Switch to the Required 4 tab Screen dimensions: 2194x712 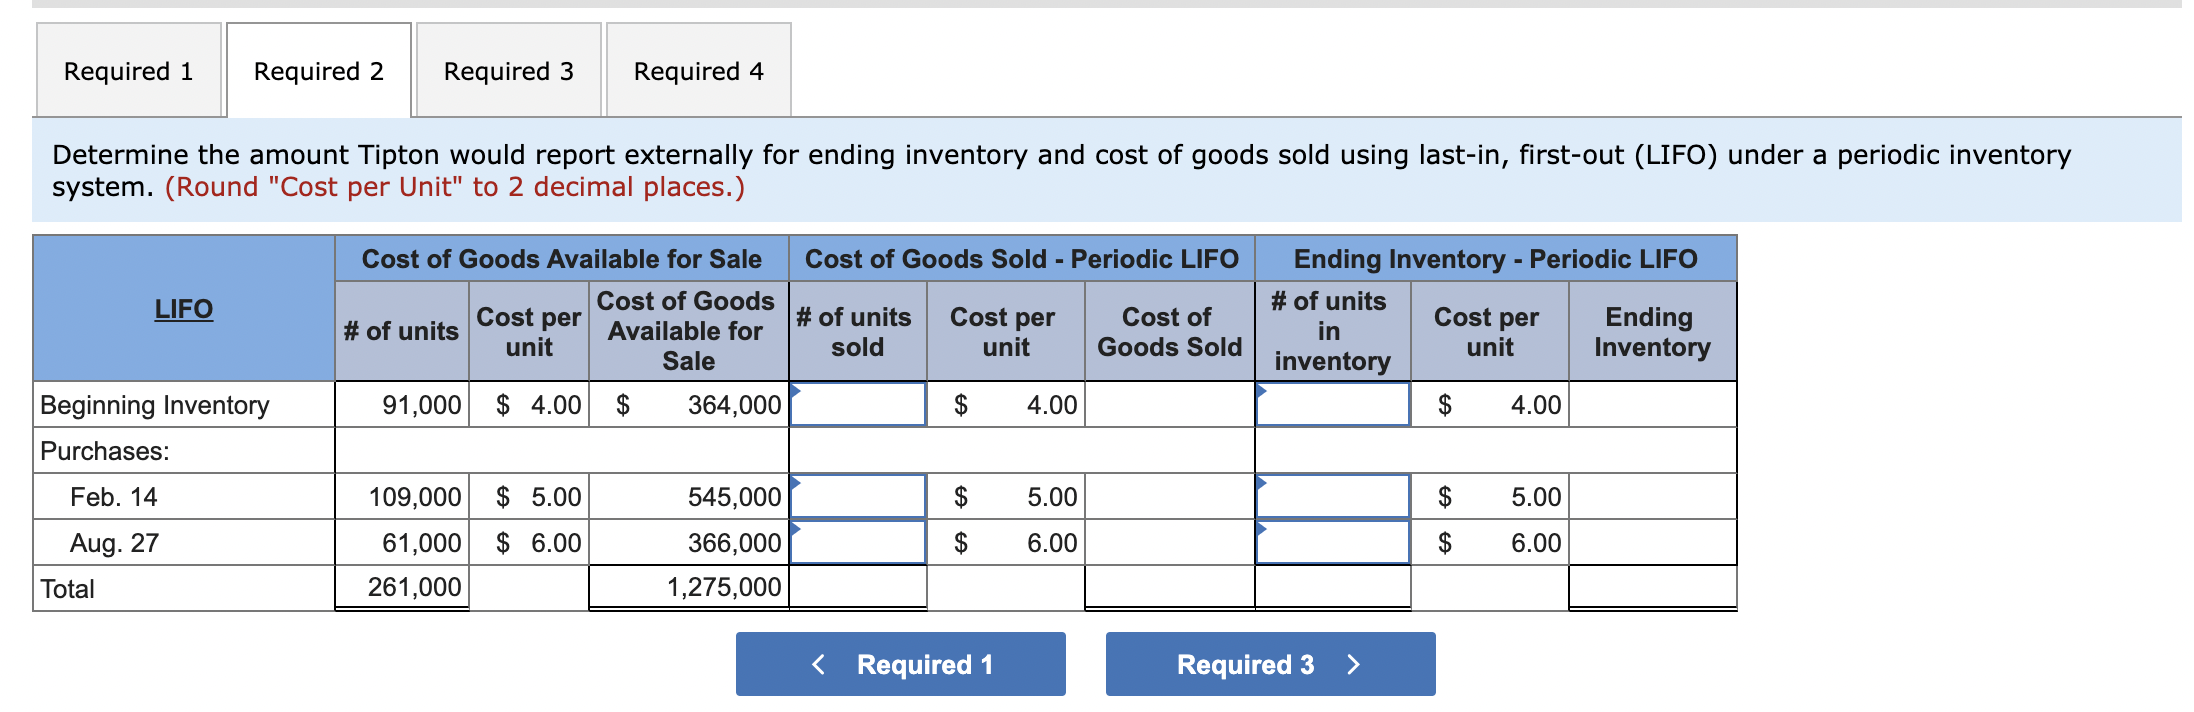point(698,70)
